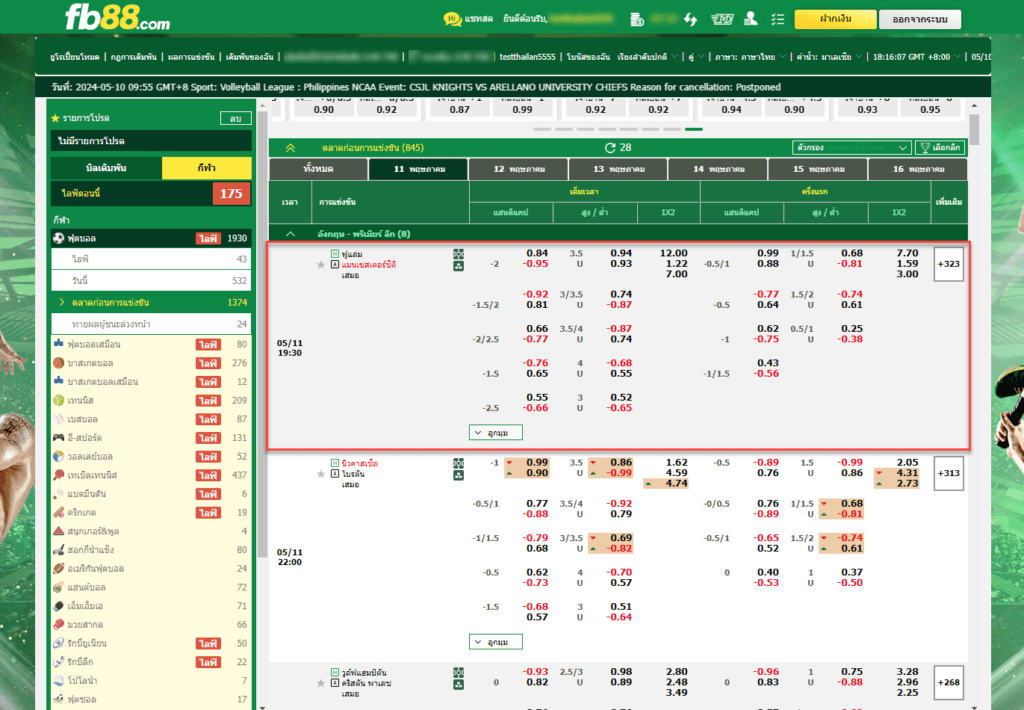Expand ตลาดก่อนการแข่งขัน 1374 in sidebar

click(152, 302)
